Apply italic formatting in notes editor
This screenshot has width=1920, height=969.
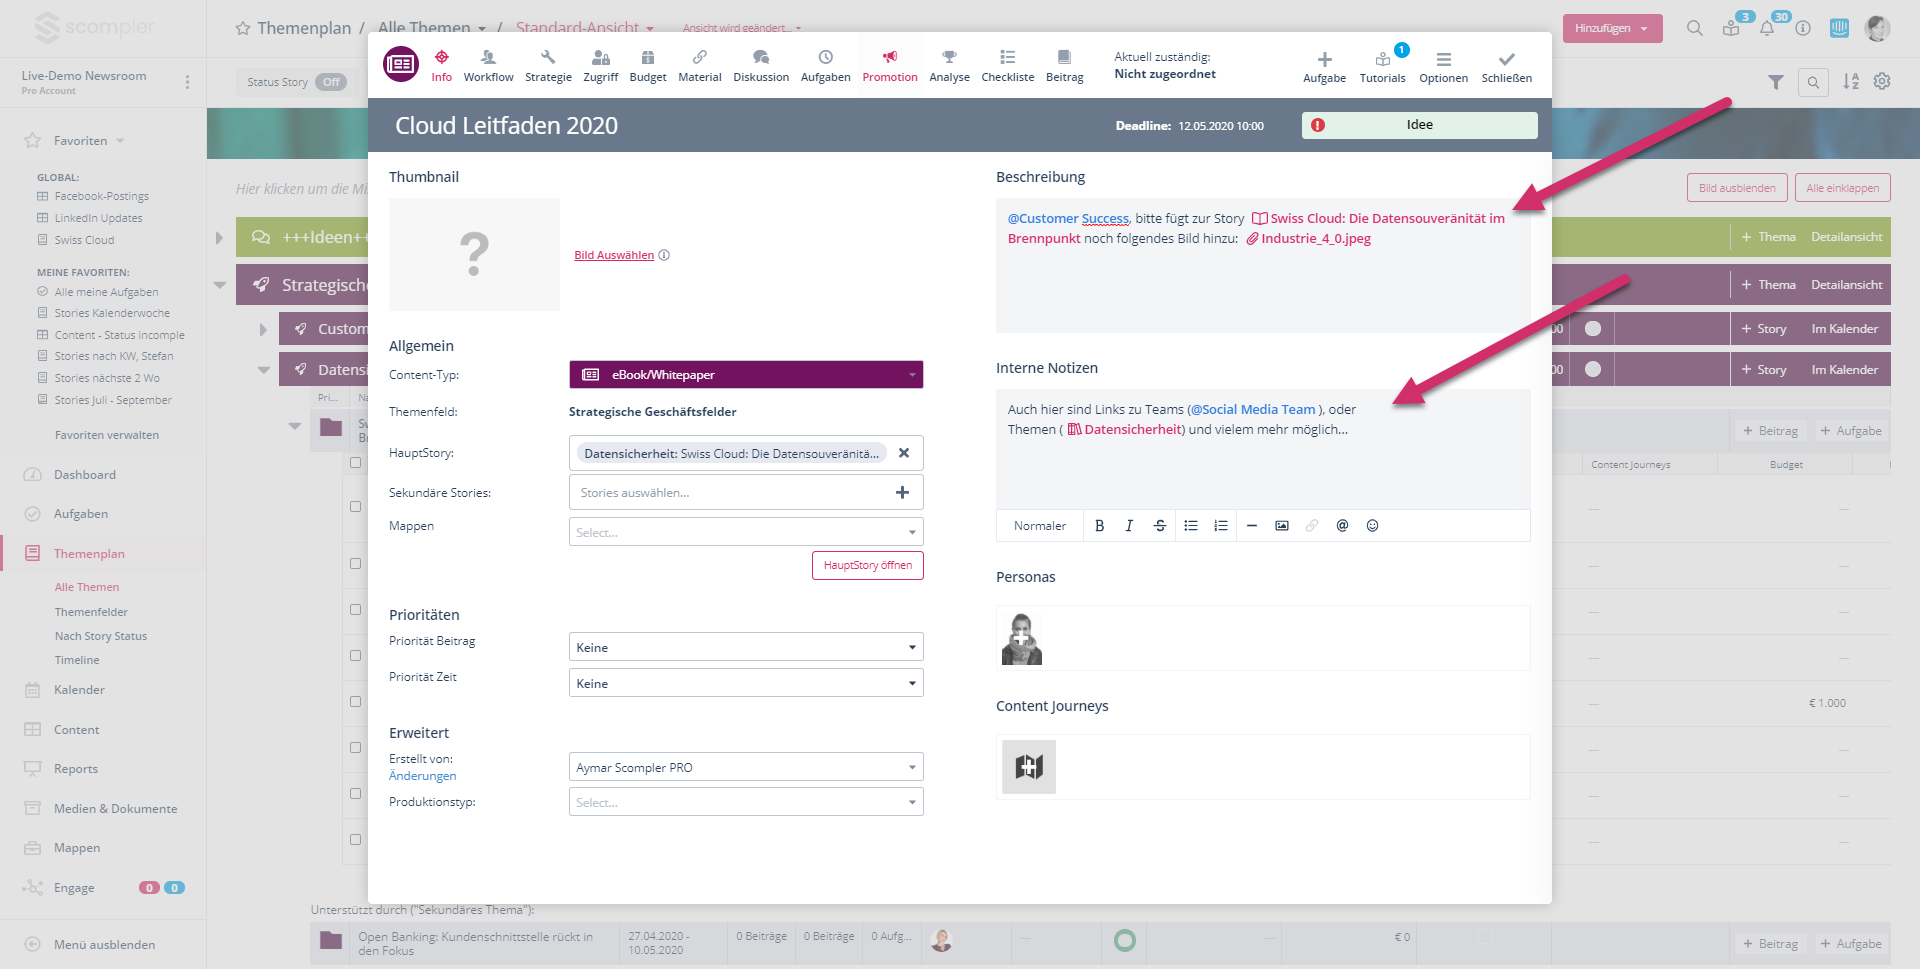click(1129, 526)
